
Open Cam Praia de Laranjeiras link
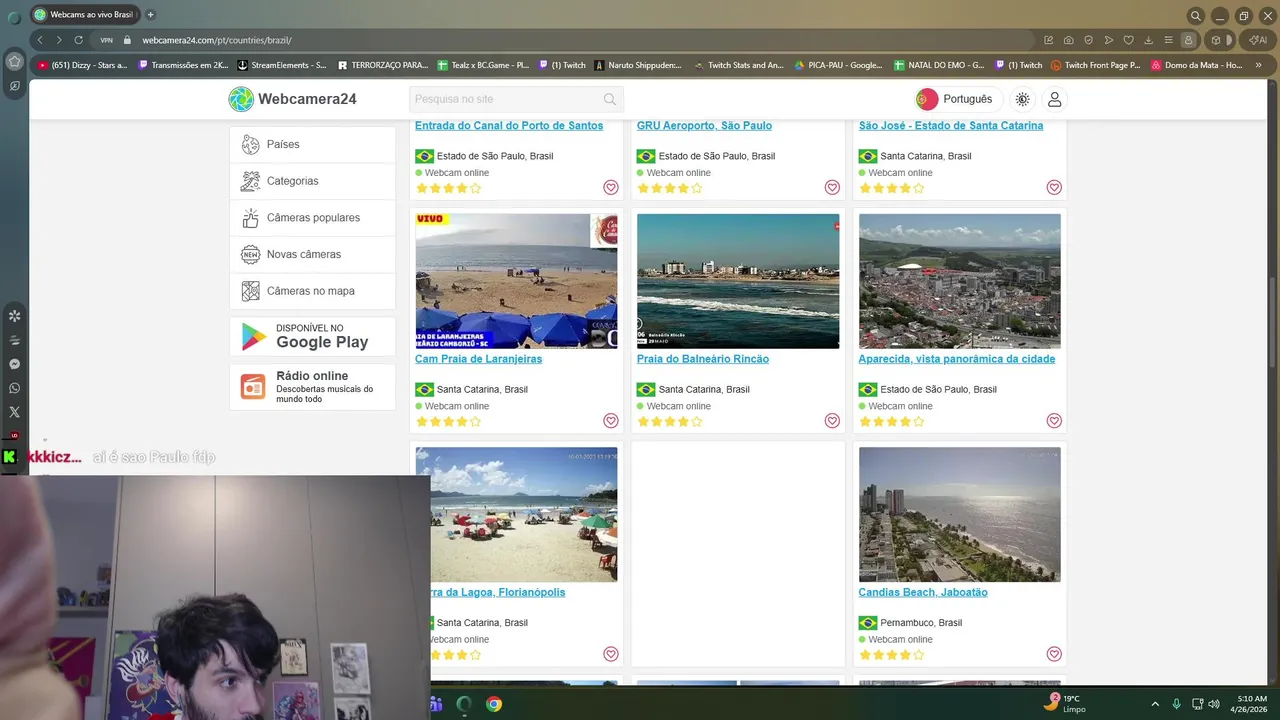(x=478, y=359)
